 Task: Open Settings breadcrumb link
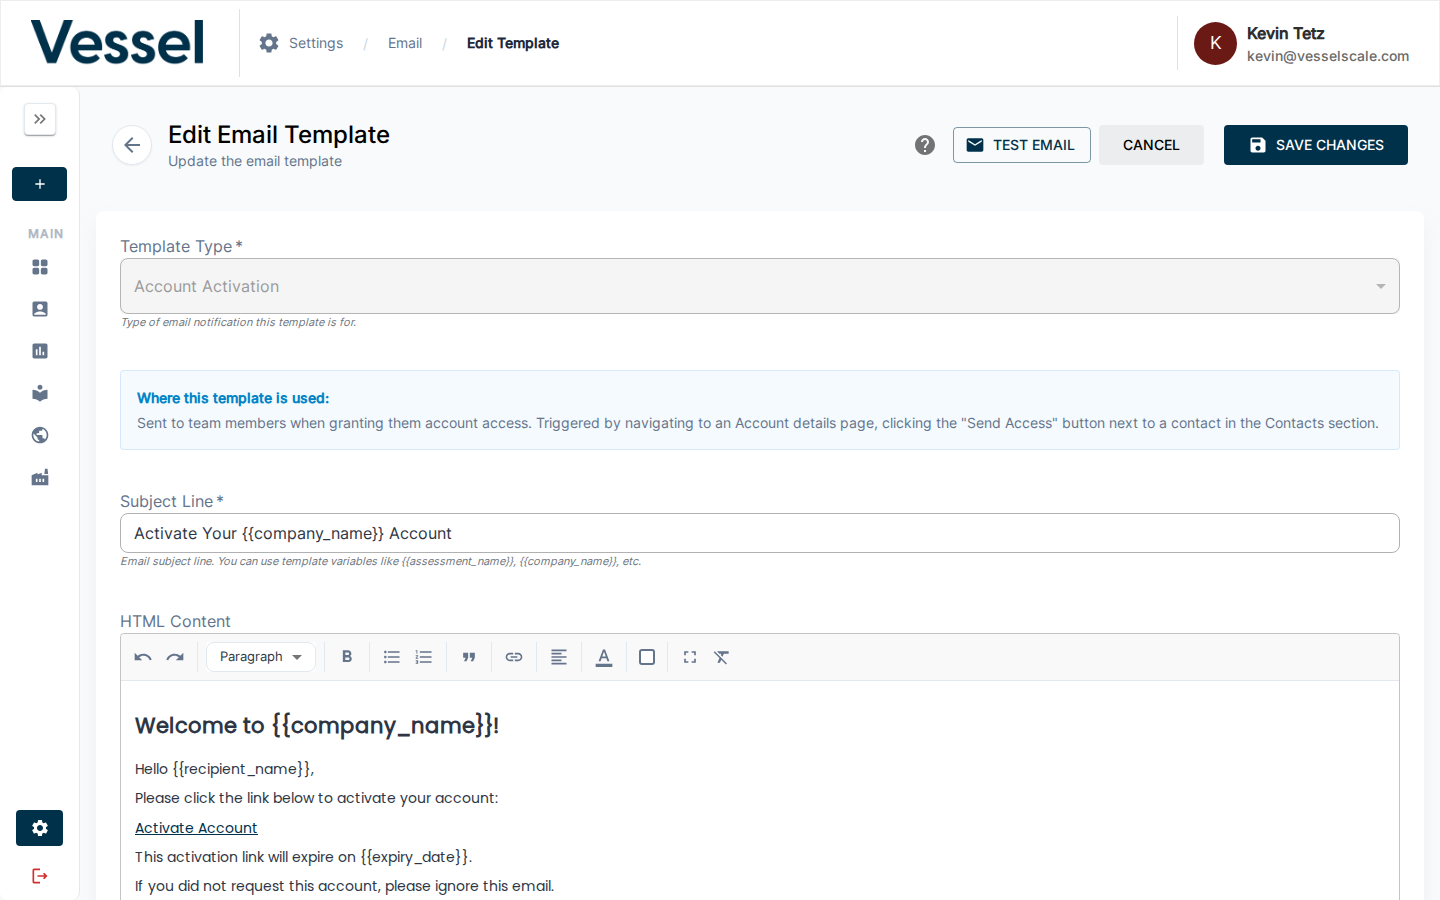pyautogui.click(x=301, y=43)
